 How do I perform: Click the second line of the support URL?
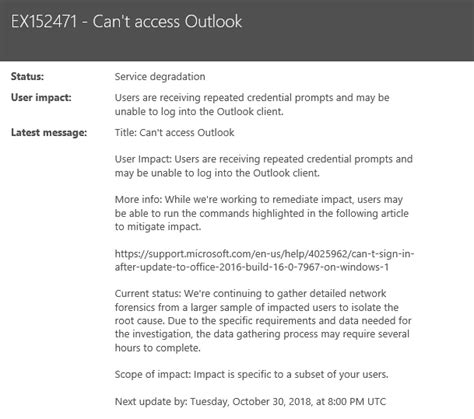(252, 267)
